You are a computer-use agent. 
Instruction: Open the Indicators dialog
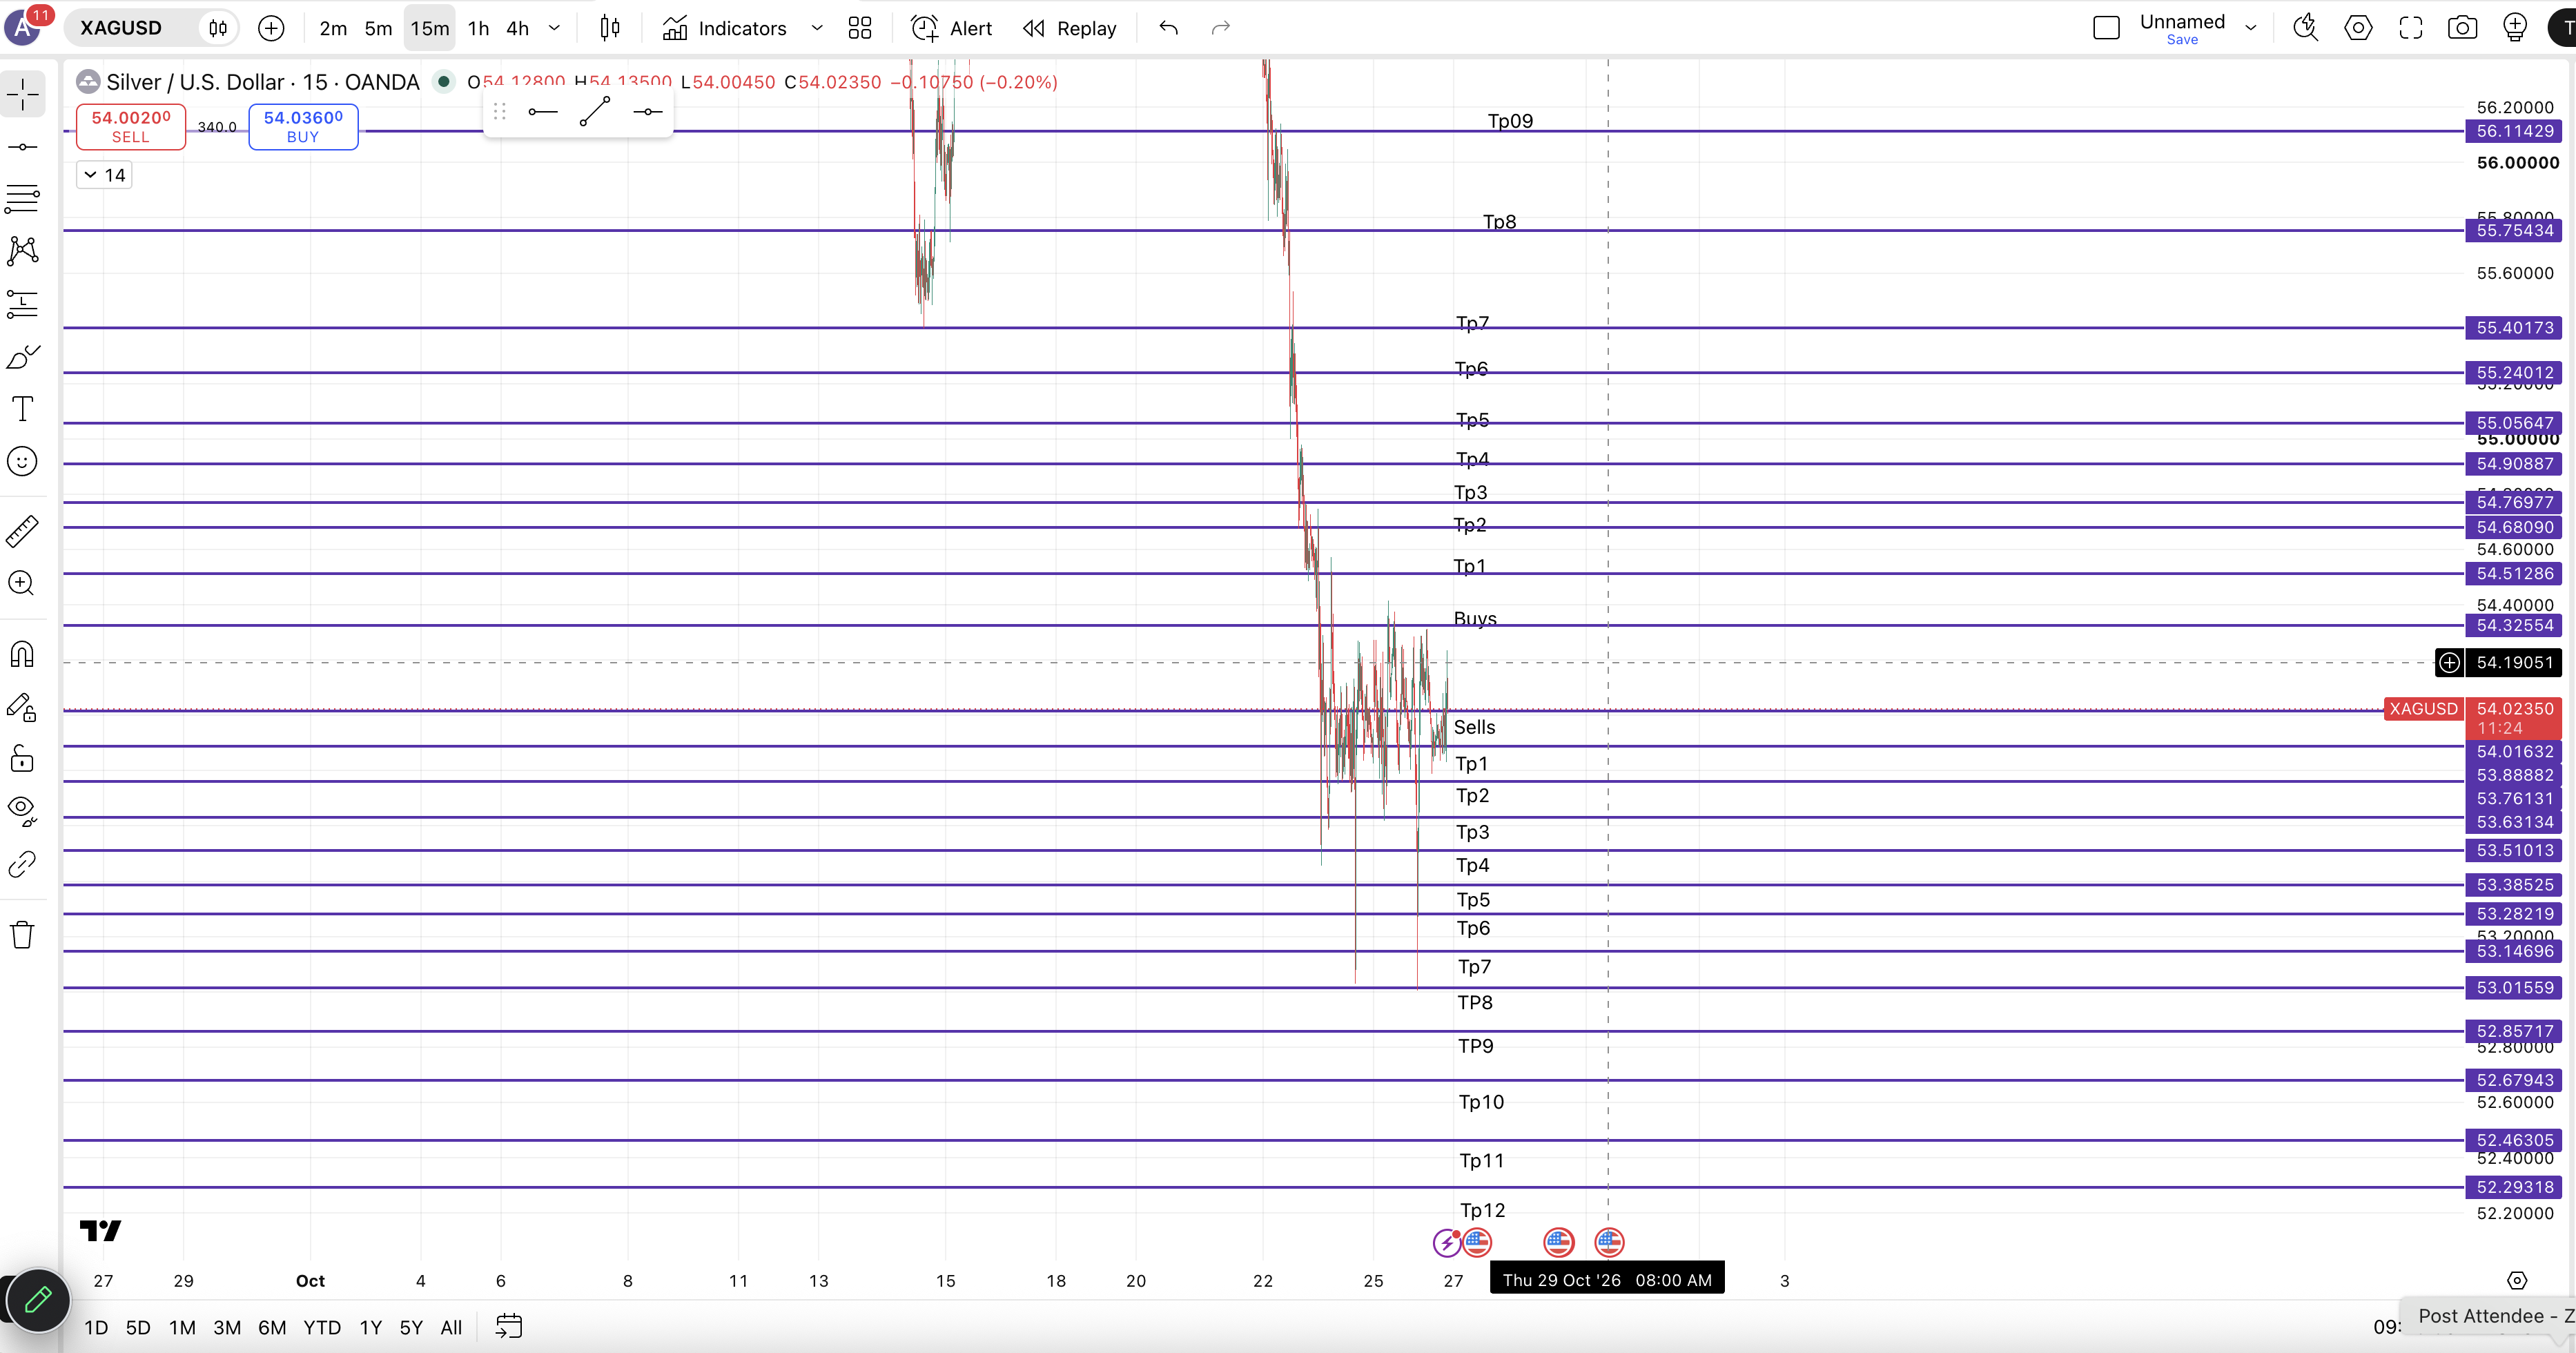pos(725,28)
